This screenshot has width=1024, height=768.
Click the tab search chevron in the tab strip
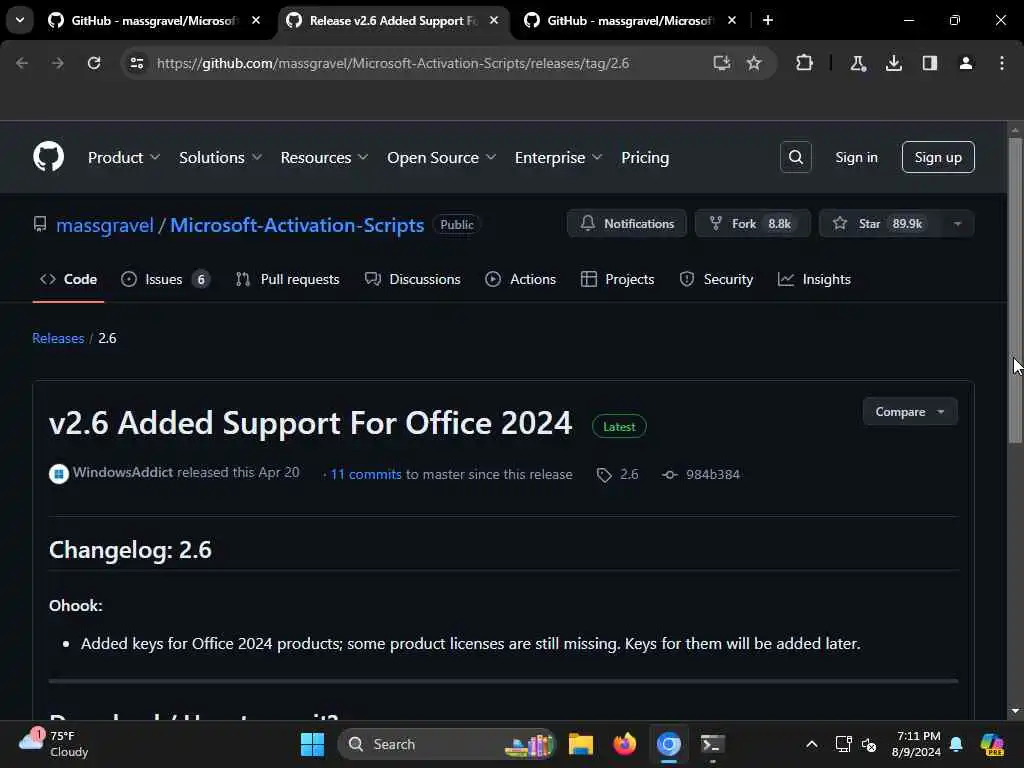(x=20, y=20)
